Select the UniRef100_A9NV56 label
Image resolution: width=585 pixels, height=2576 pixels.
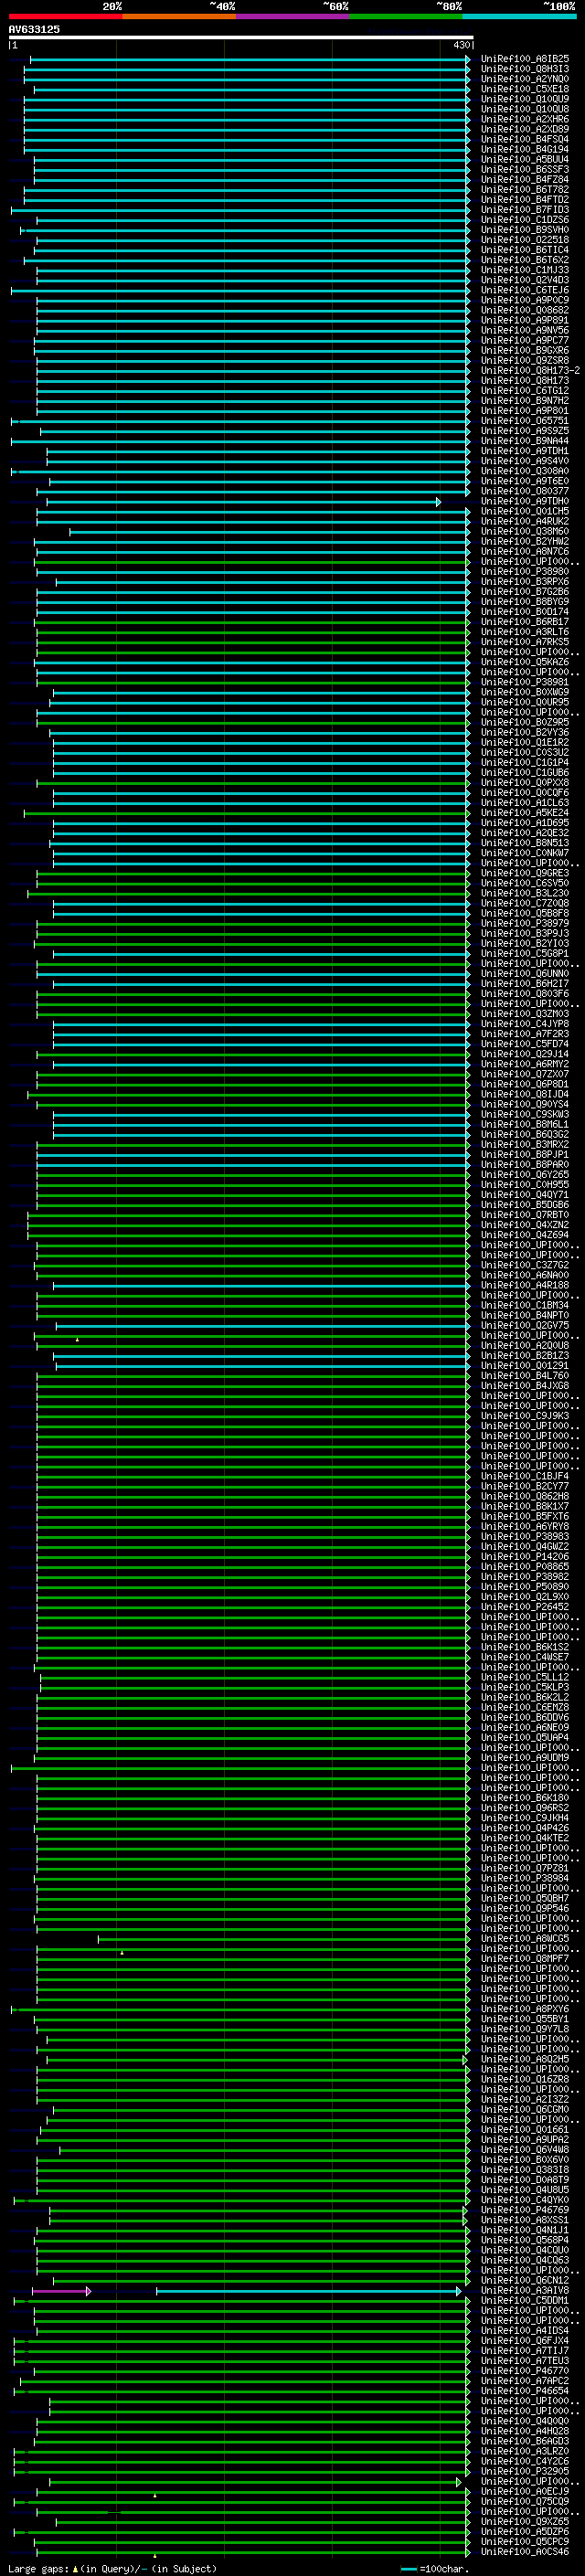tap(525, 330)
